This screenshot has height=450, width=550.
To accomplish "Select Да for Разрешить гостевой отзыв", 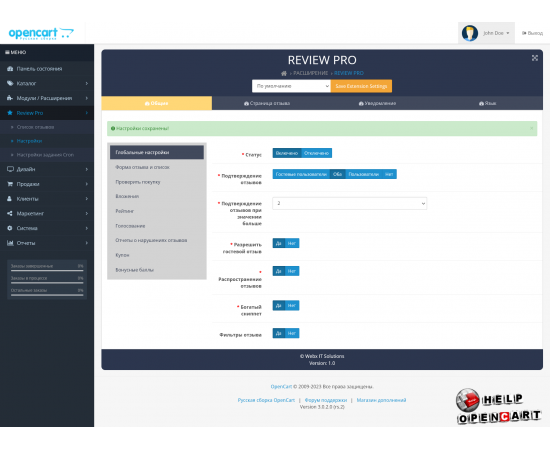I will point(279,243).
